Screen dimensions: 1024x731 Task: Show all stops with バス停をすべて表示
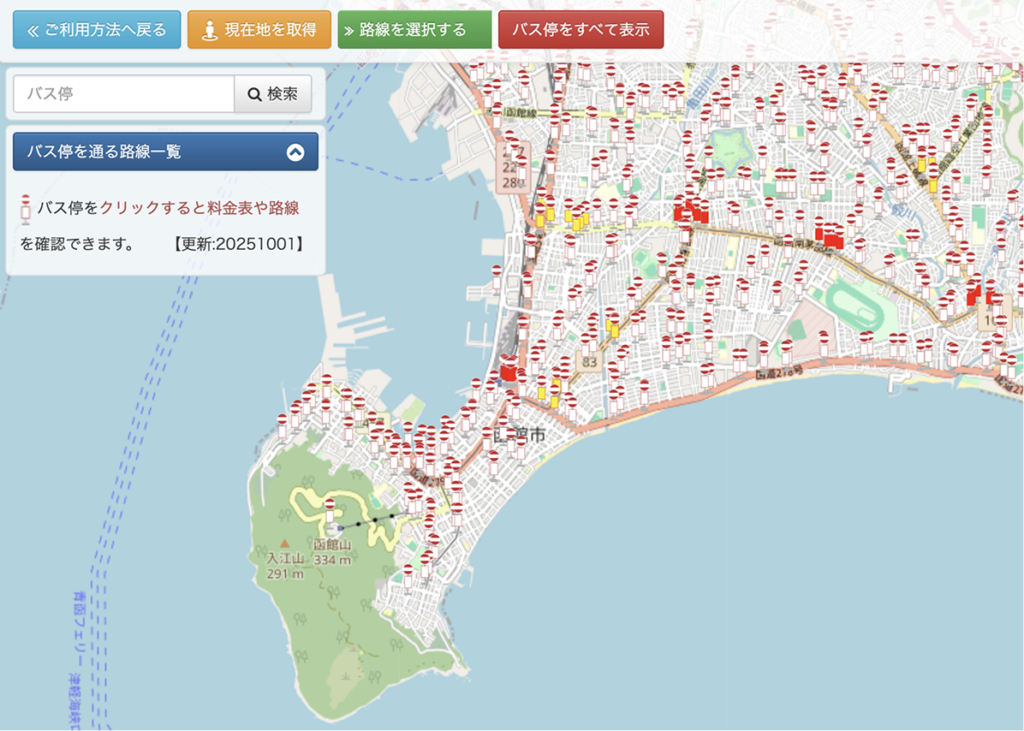coord(580,30)
